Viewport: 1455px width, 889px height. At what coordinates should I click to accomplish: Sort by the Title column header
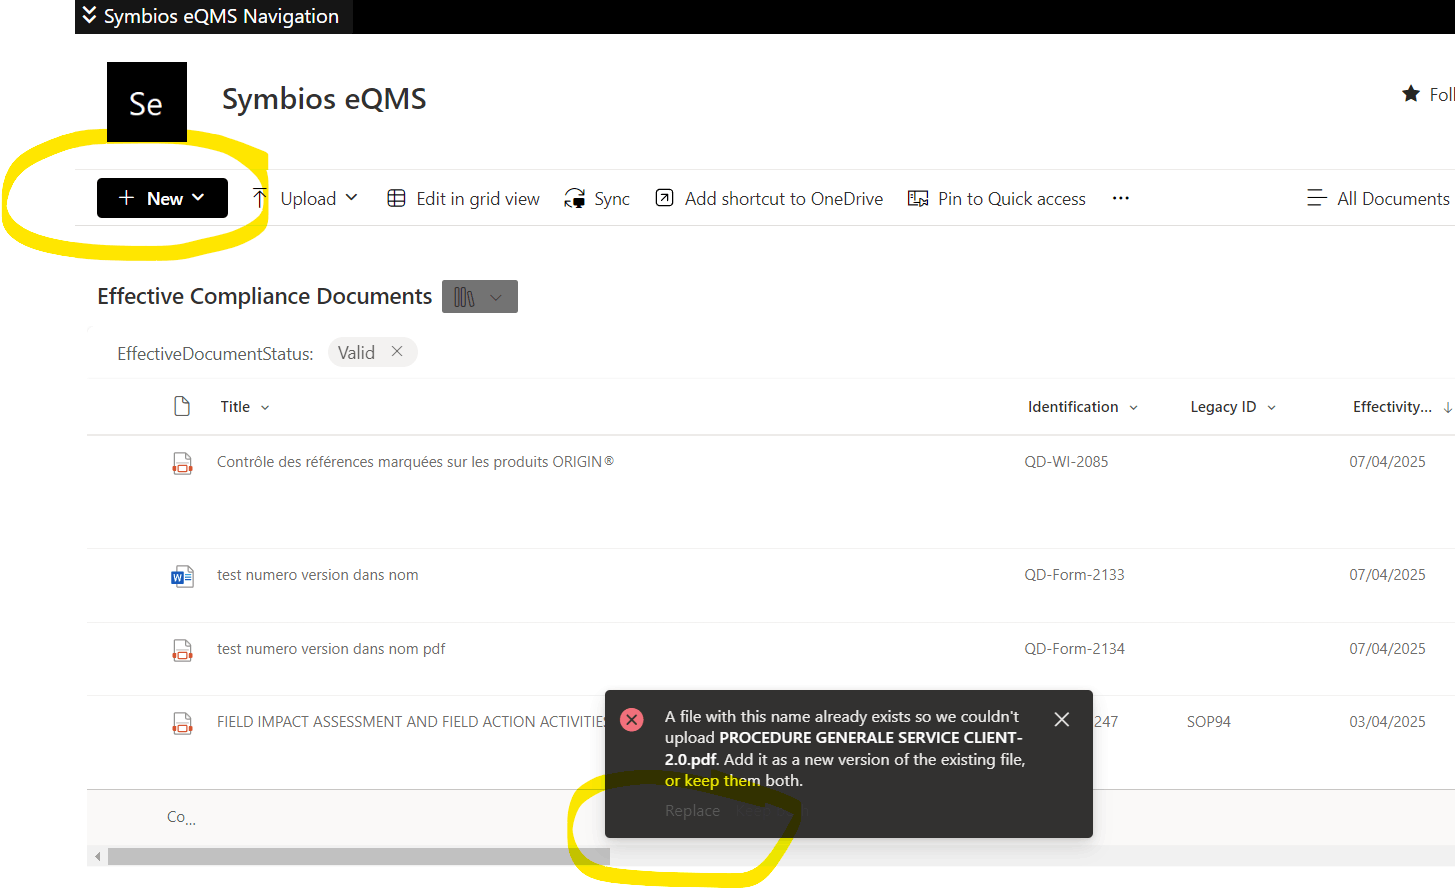click(x=245, y=407)
